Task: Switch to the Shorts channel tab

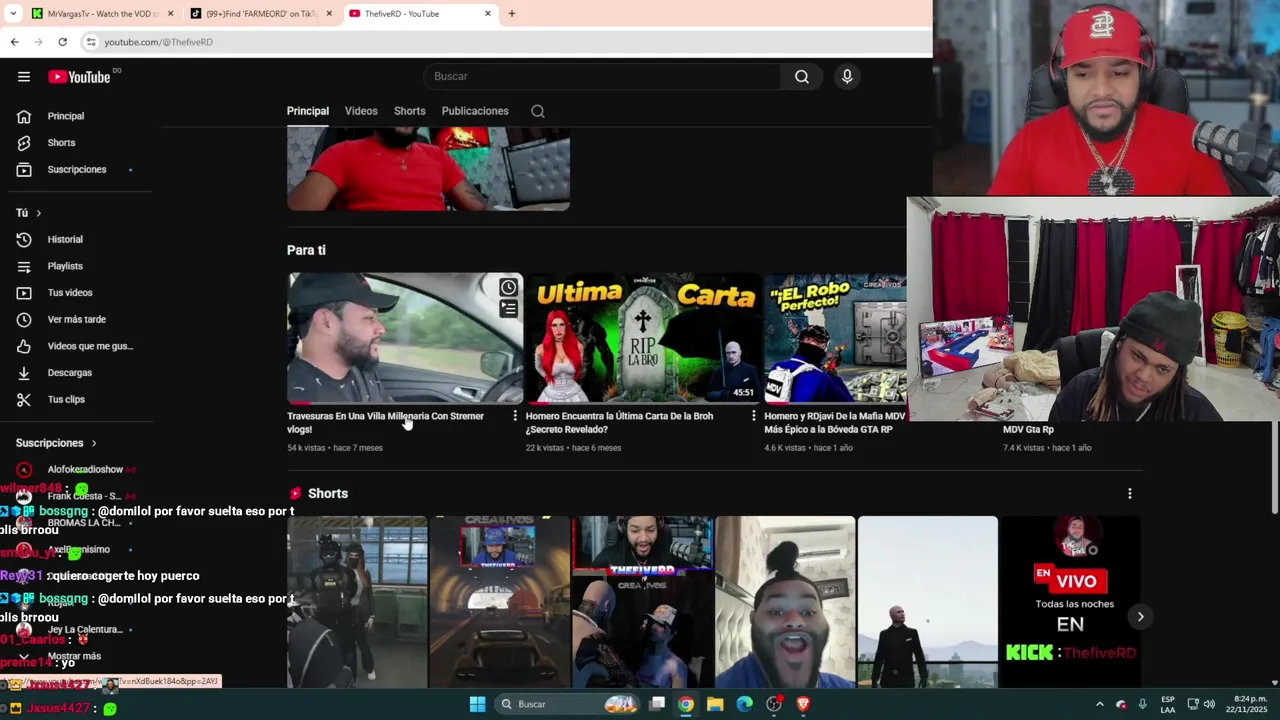Action: click(409, 111)
